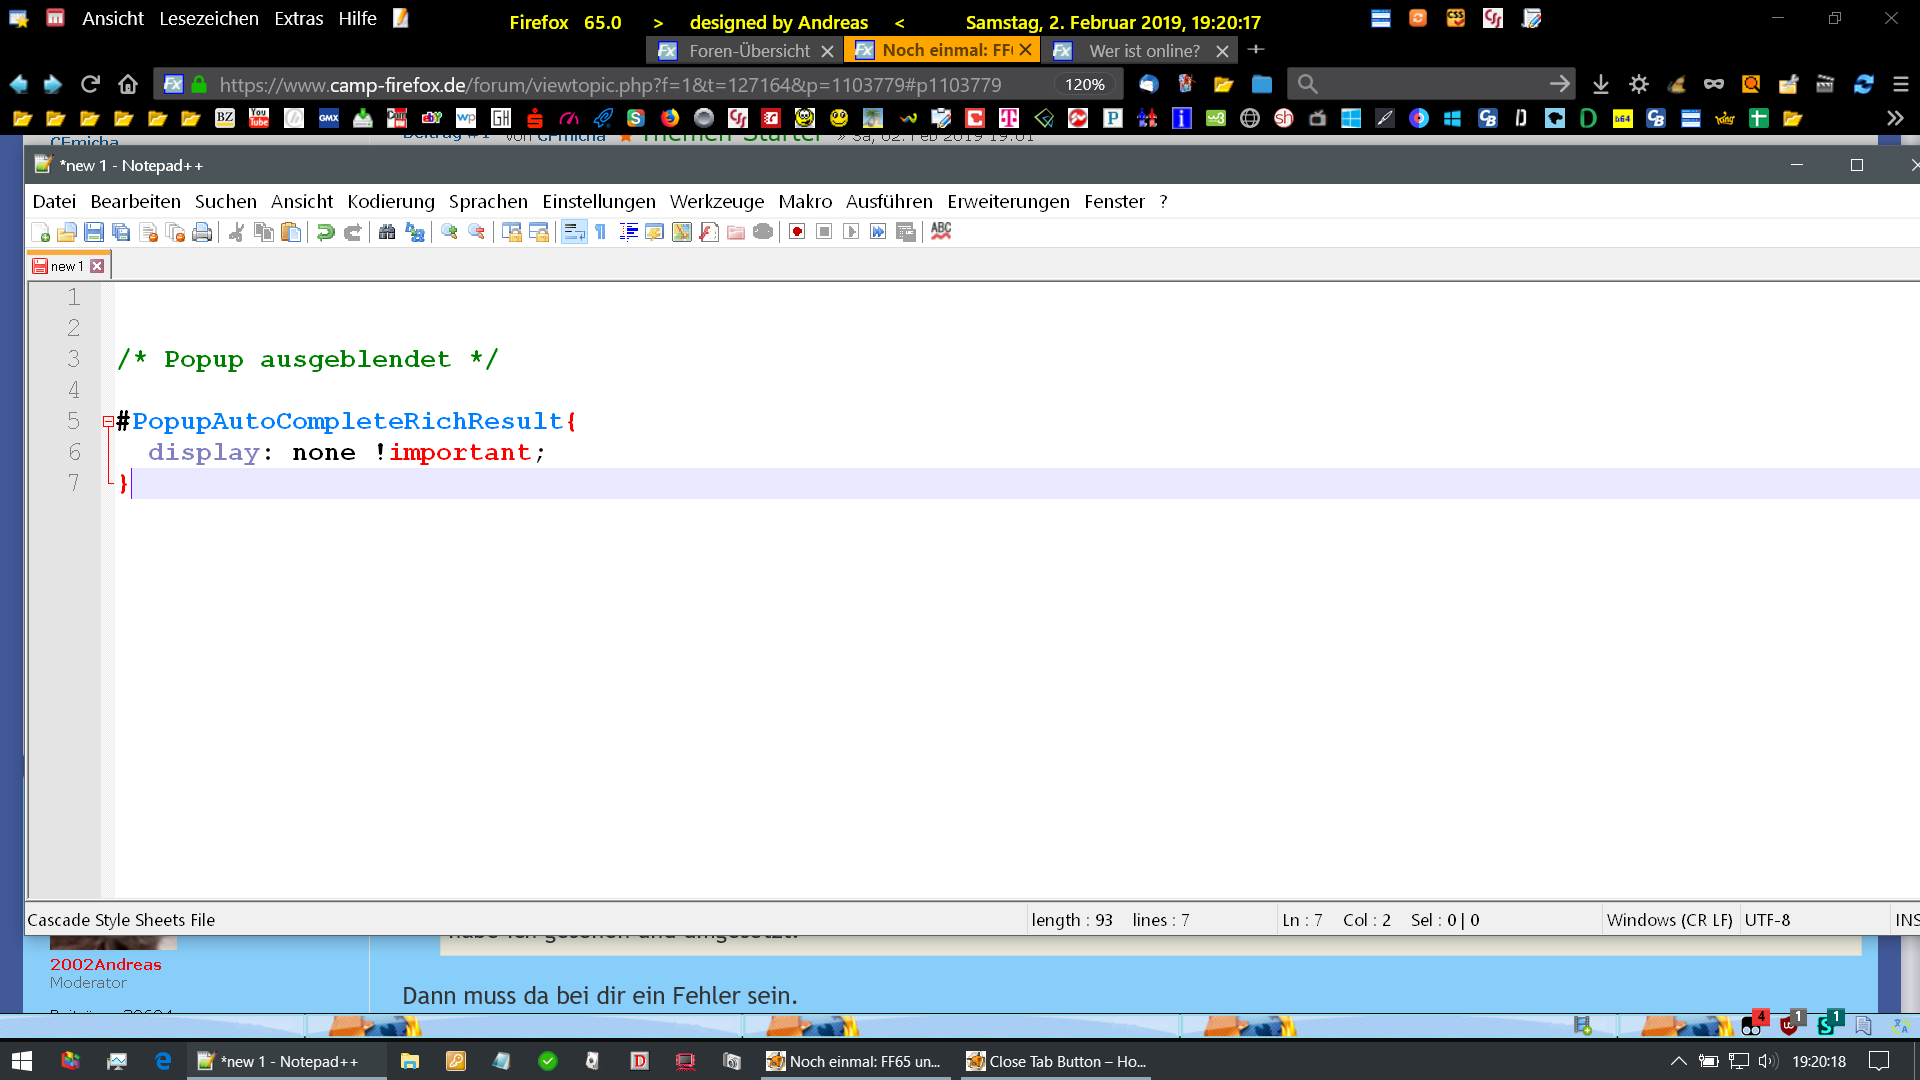Switch to Foren-Übersicht browser tab
The width and height of the screenshot is (1920, 1080).
pos(748,50)
